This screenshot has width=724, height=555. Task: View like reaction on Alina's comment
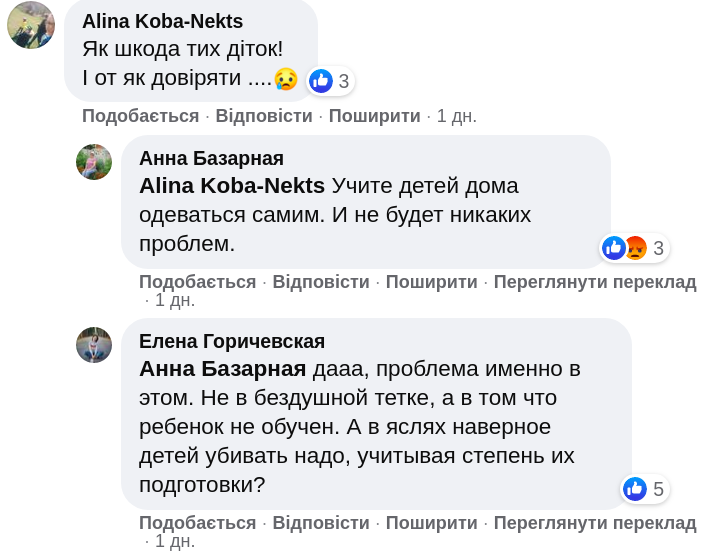321,81
